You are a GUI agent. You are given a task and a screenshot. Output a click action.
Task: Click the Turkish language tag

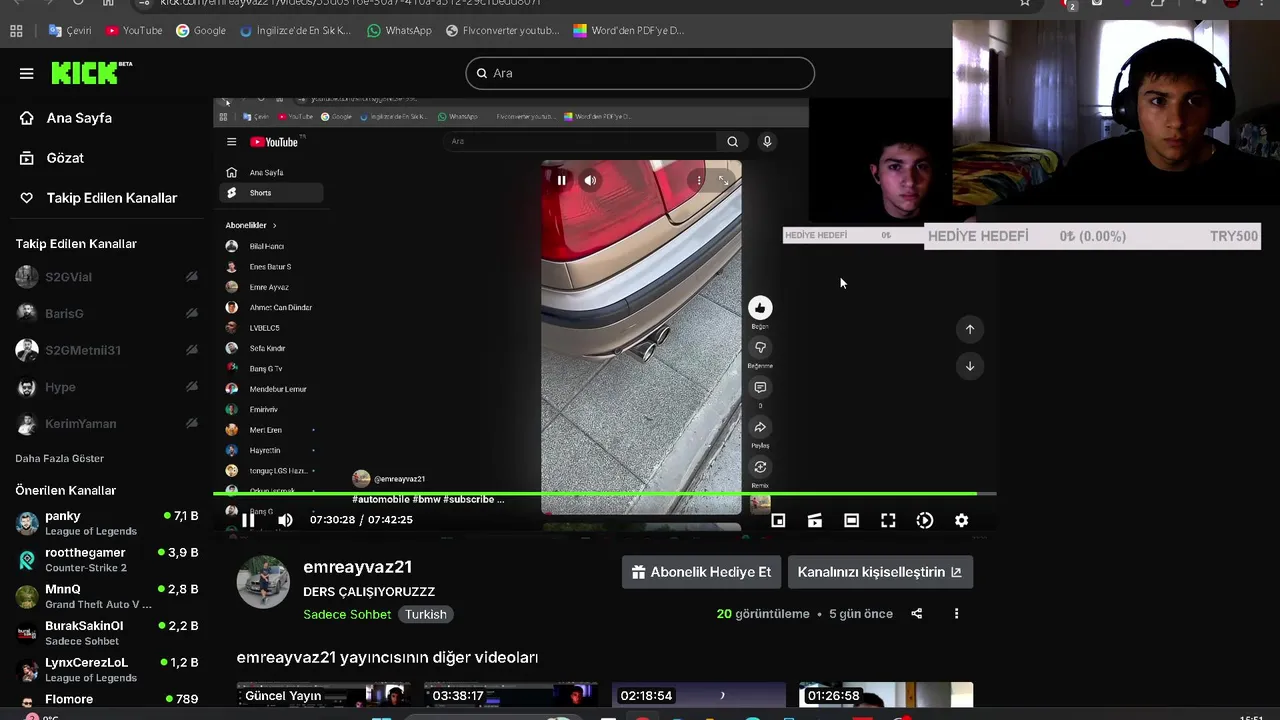pos(426,614)
